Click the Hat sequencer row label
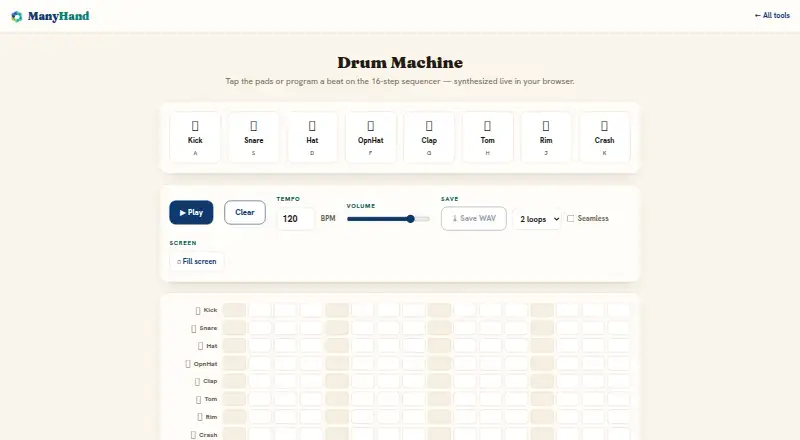The image size is (800, 440). (208, 346)
